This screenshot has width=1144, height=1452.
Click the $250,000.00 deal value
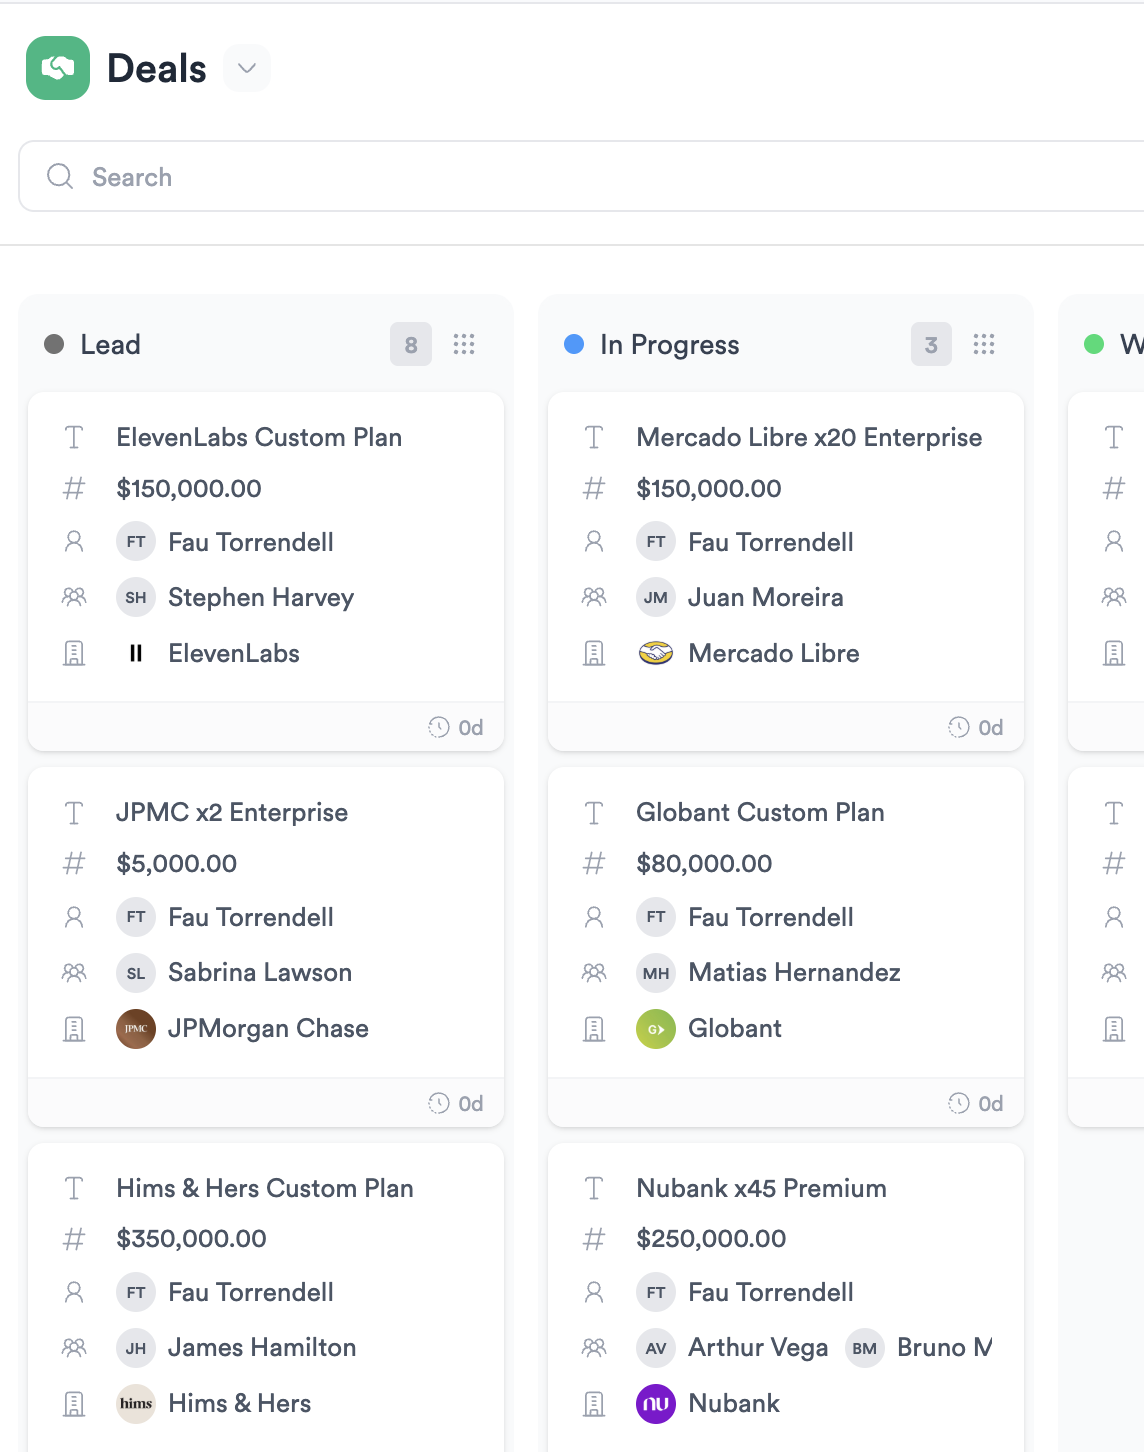[711, 1238]
